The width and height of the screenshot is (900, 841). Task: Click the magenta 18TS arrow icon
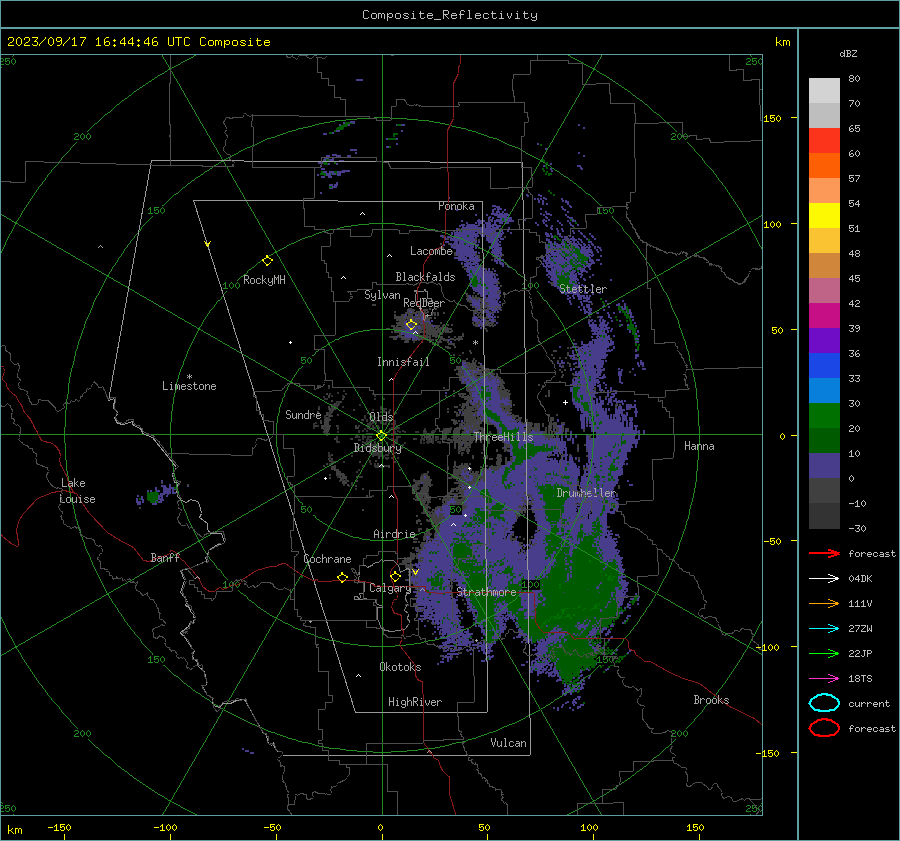(x=824, y=678)
